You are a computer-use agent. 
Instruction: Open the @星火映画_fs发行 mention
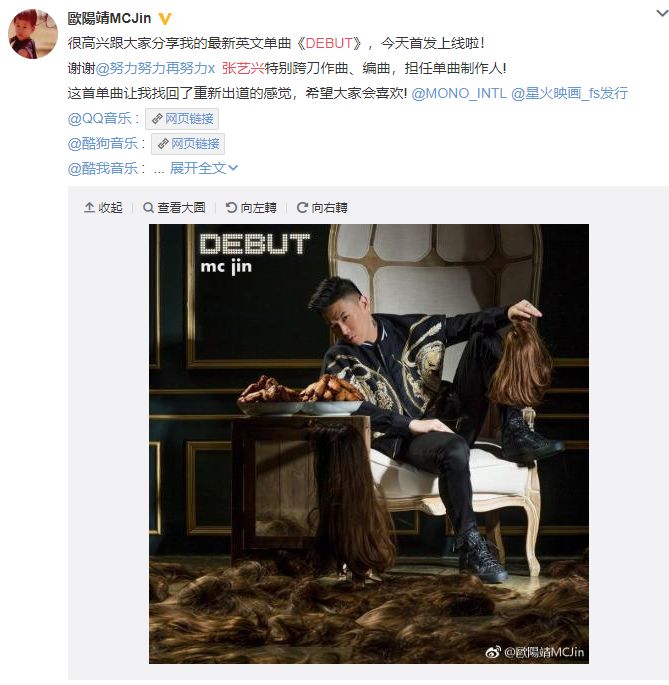click(569, 93)
